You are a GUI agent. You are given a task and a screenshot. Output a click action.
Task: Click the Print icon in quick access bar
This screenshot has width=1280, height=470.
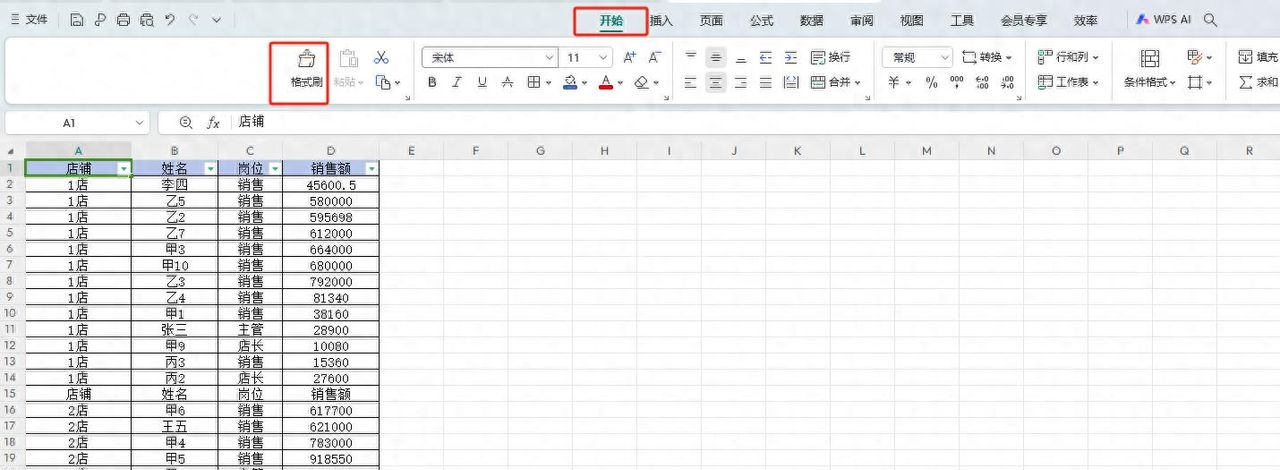point(123,20)
